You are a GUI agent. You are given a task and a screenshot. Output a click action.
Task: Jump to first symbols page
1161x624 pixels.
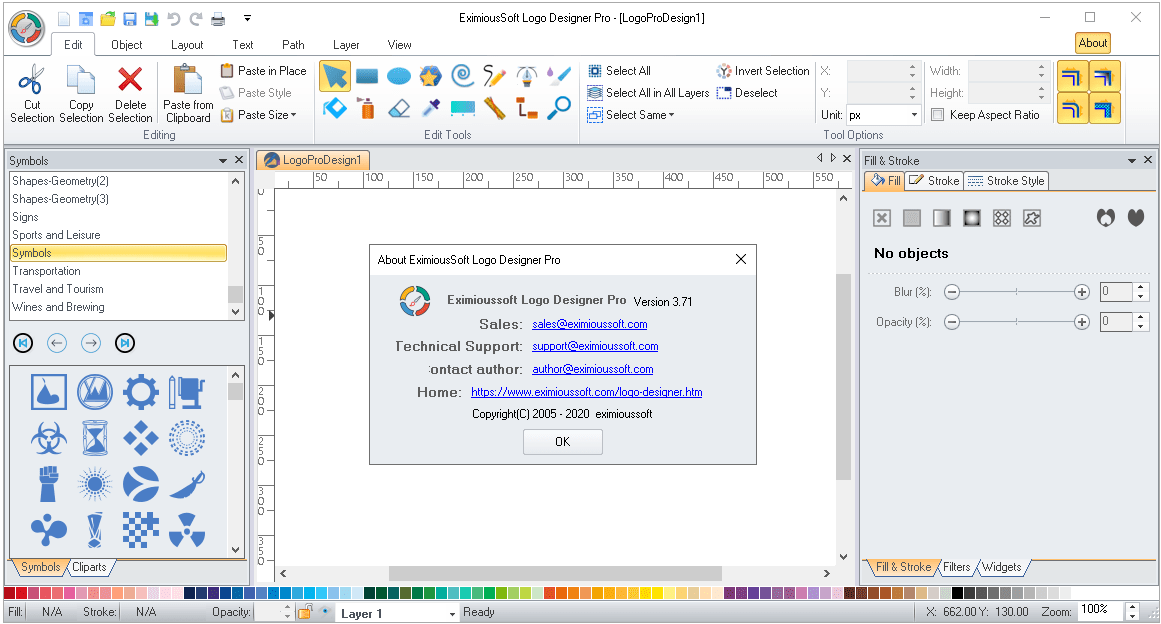coord(23,343)
